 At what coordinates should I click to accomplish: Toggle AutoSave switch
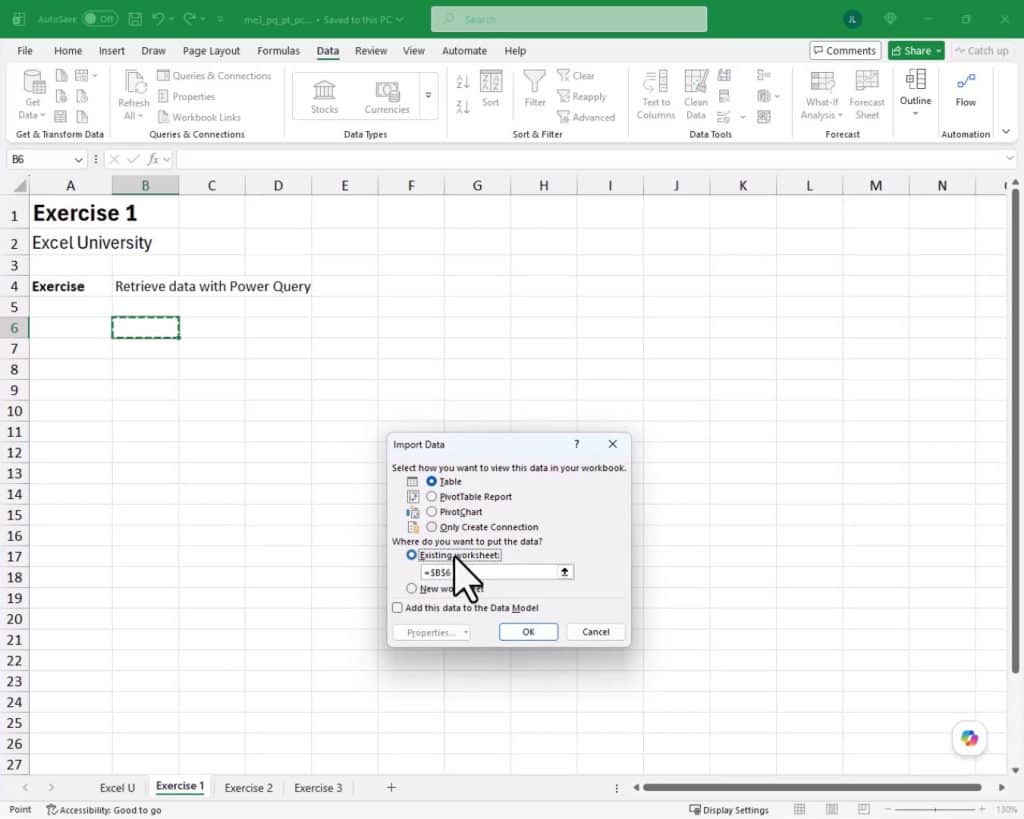(100, 19)
